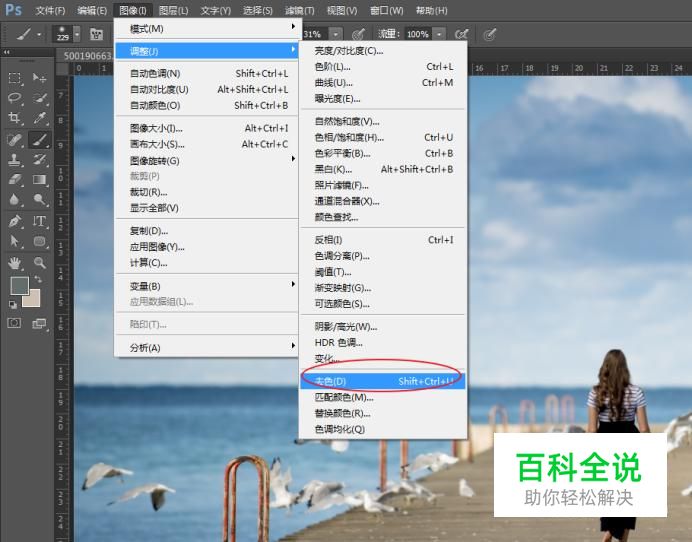Image resolution: width=692 pixels, height=542 pixels.
Task: Select the Blur tool
Action: [15, 199]
